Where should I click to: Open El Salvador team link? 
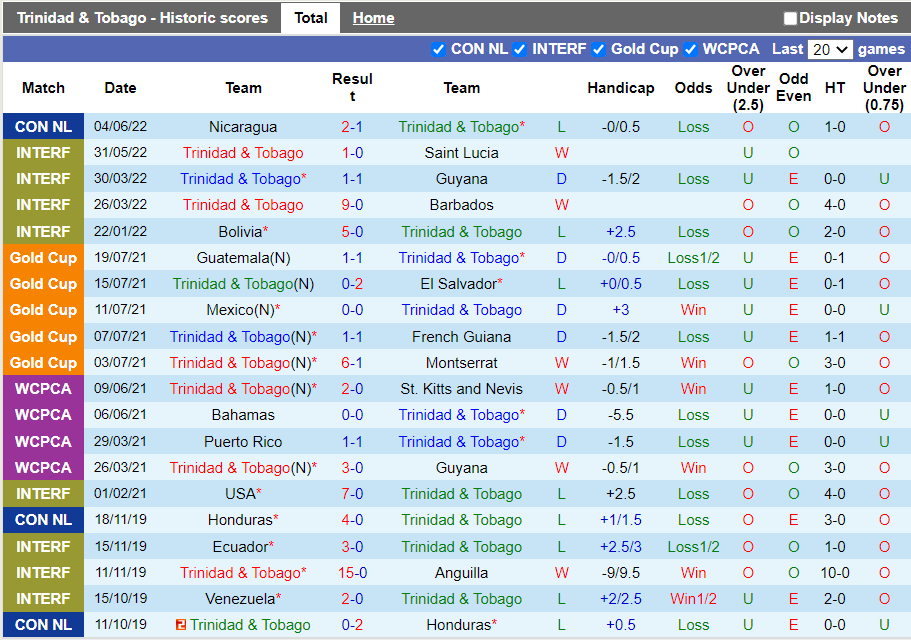click(x=459, y=284)
